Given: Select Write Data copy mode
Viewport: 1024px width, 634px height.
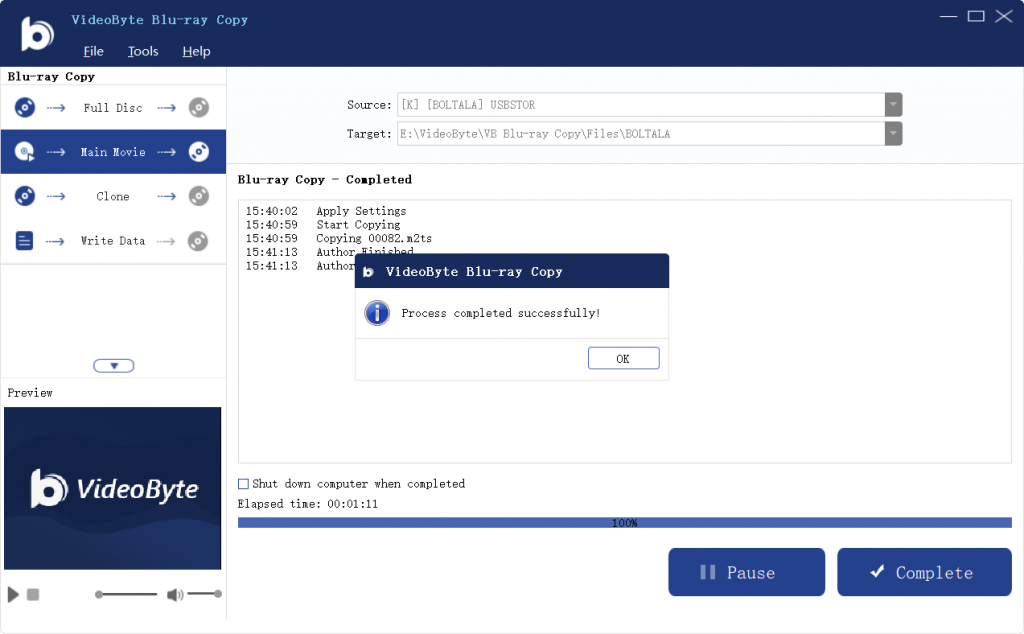Looking at the screenshot, I should click(x=113, y=241).
